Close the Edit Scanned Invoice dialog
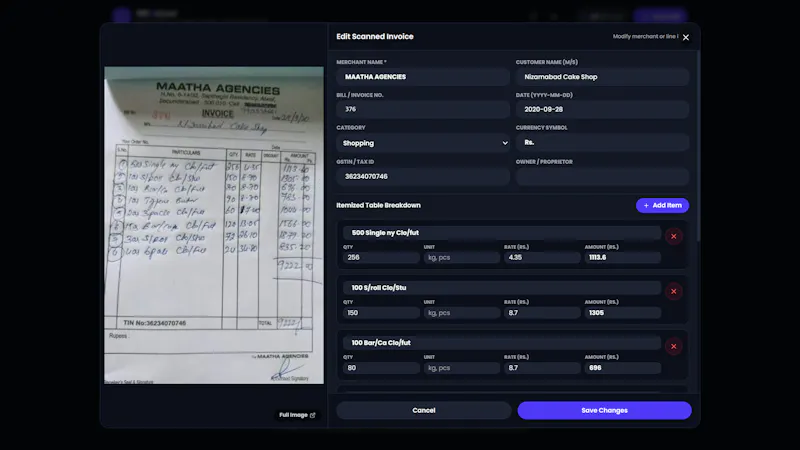Screen dimensions: 800x450 686,37
